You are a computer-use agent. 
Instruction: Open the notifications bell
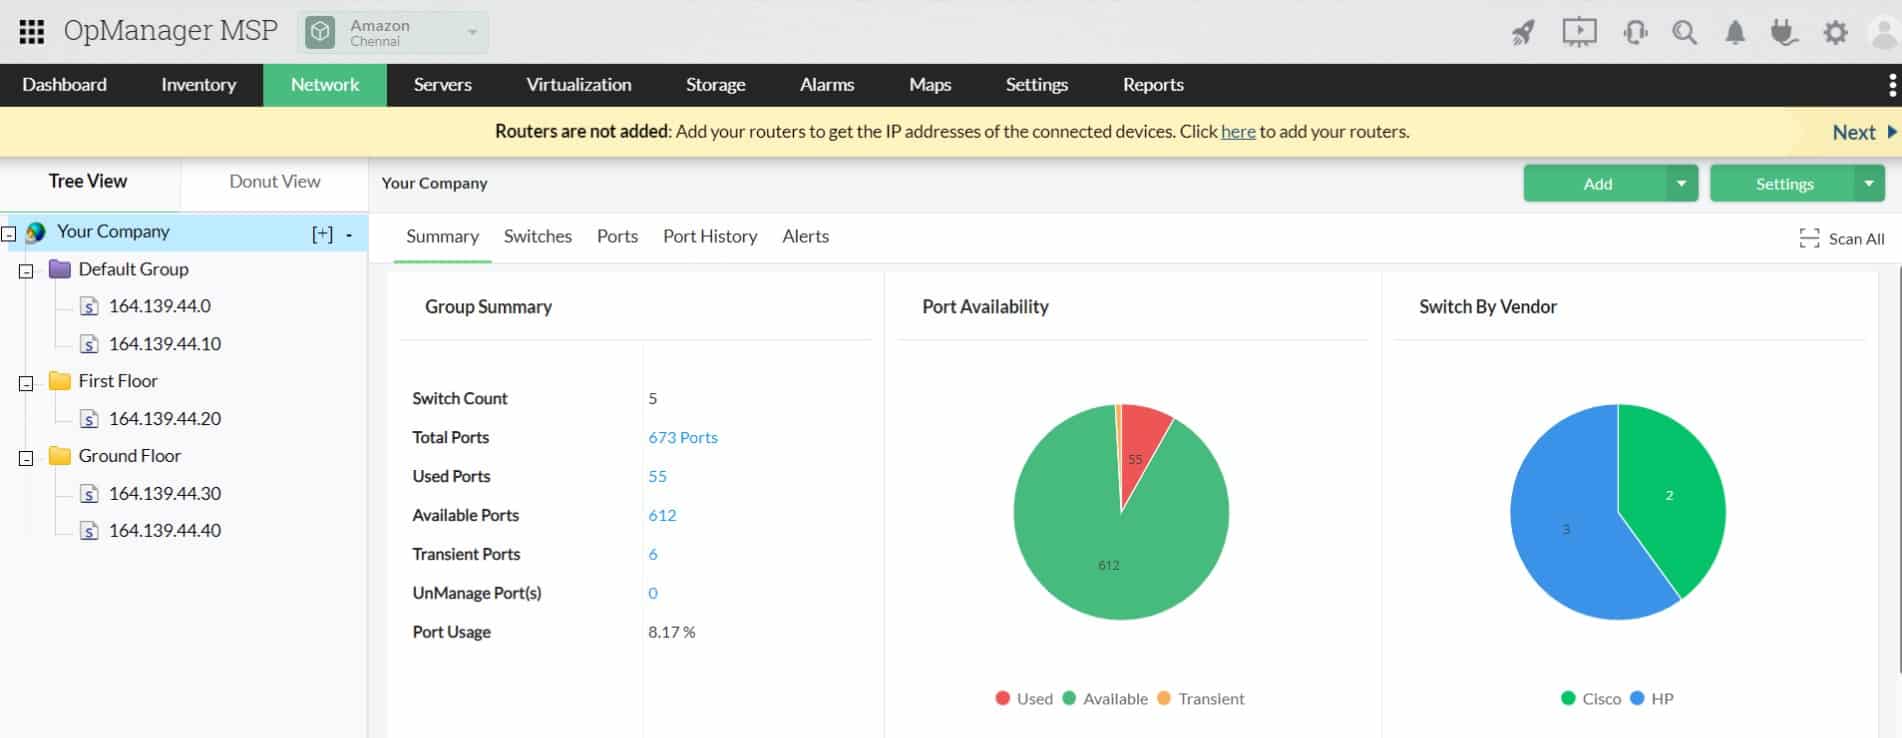pos(1735,33)
